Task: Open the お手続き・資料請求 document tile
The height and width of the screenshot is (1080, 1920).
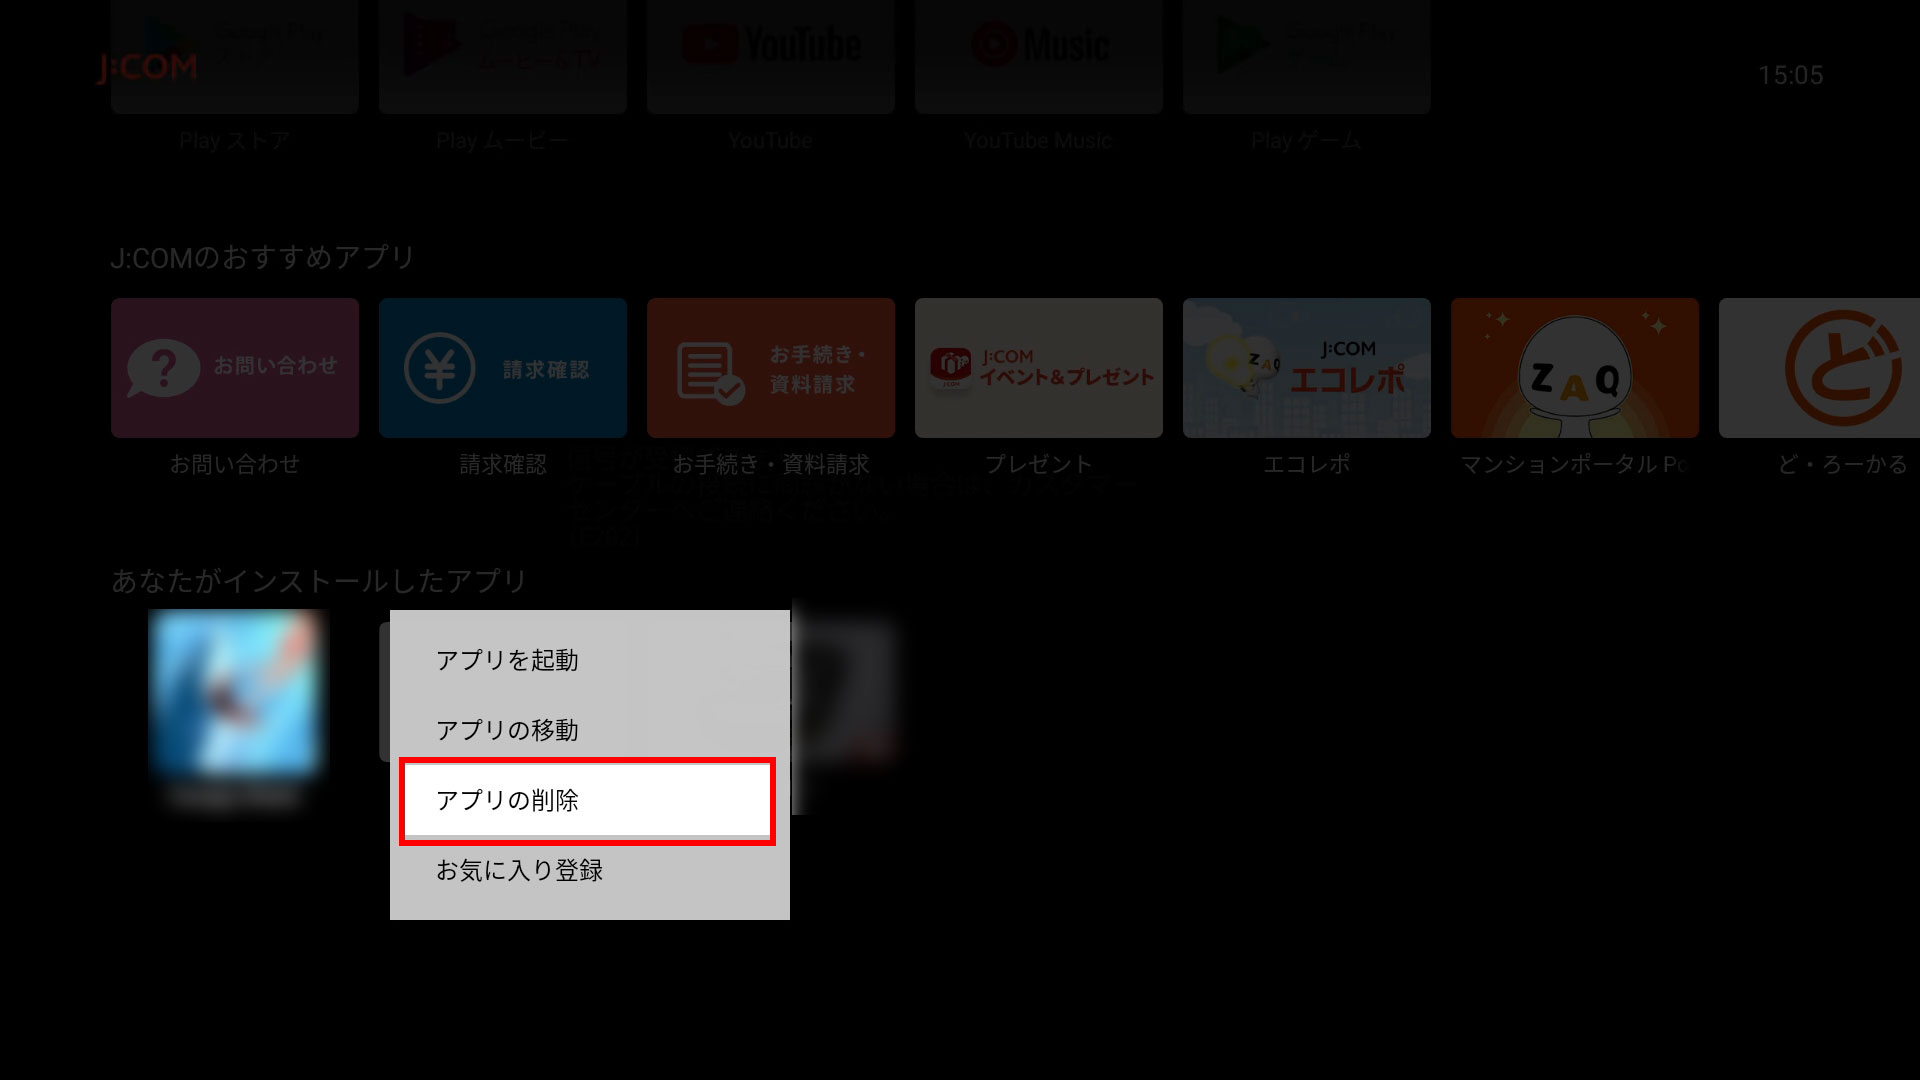Action: pyautogui.click(x=771, y=368)
